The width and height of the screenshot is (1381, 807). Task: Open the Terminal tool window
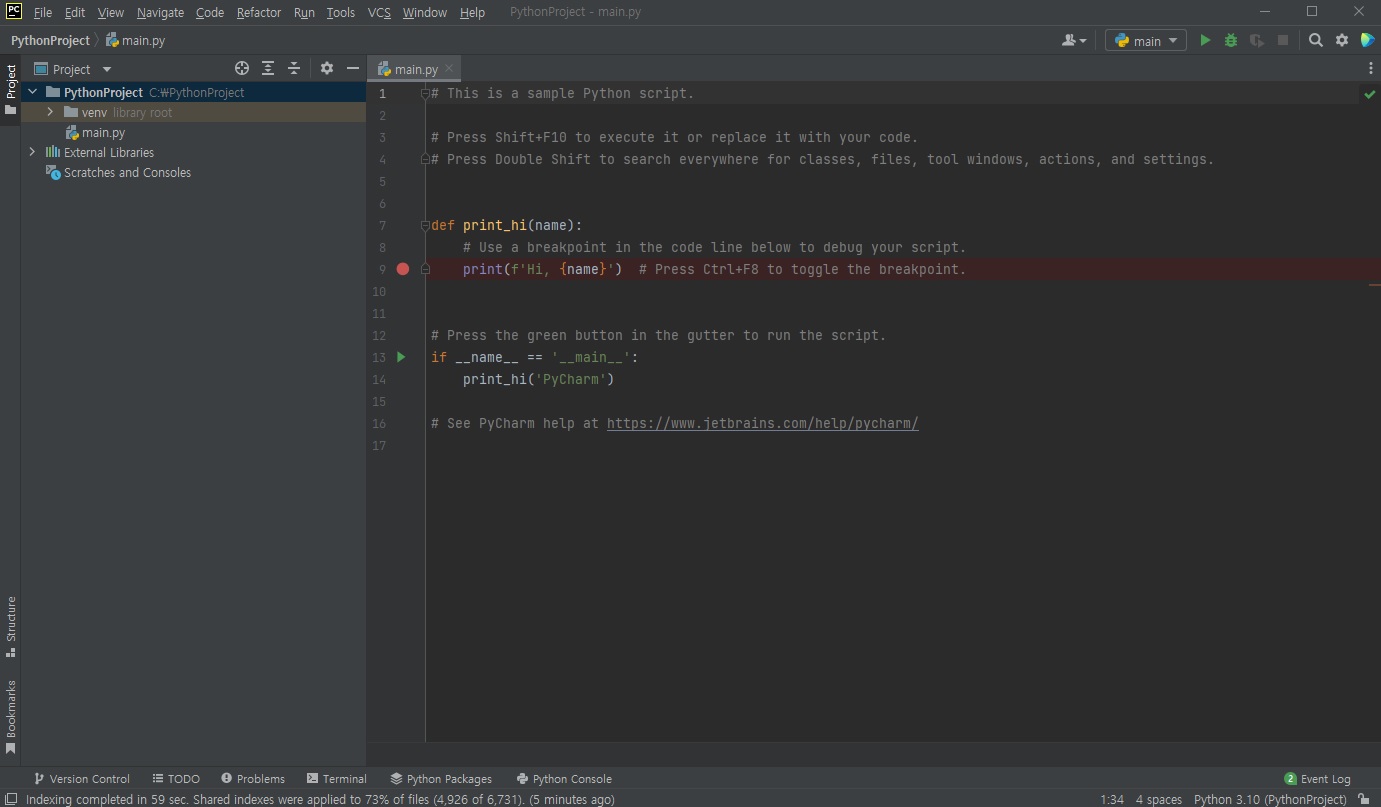[x=337, y=779]
